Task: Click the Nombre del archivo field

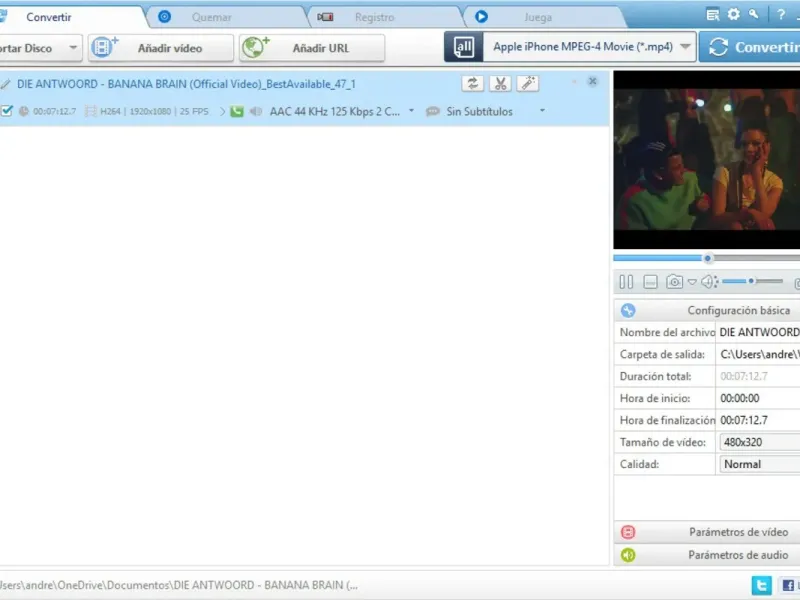Action: click(x=758, y=332)
